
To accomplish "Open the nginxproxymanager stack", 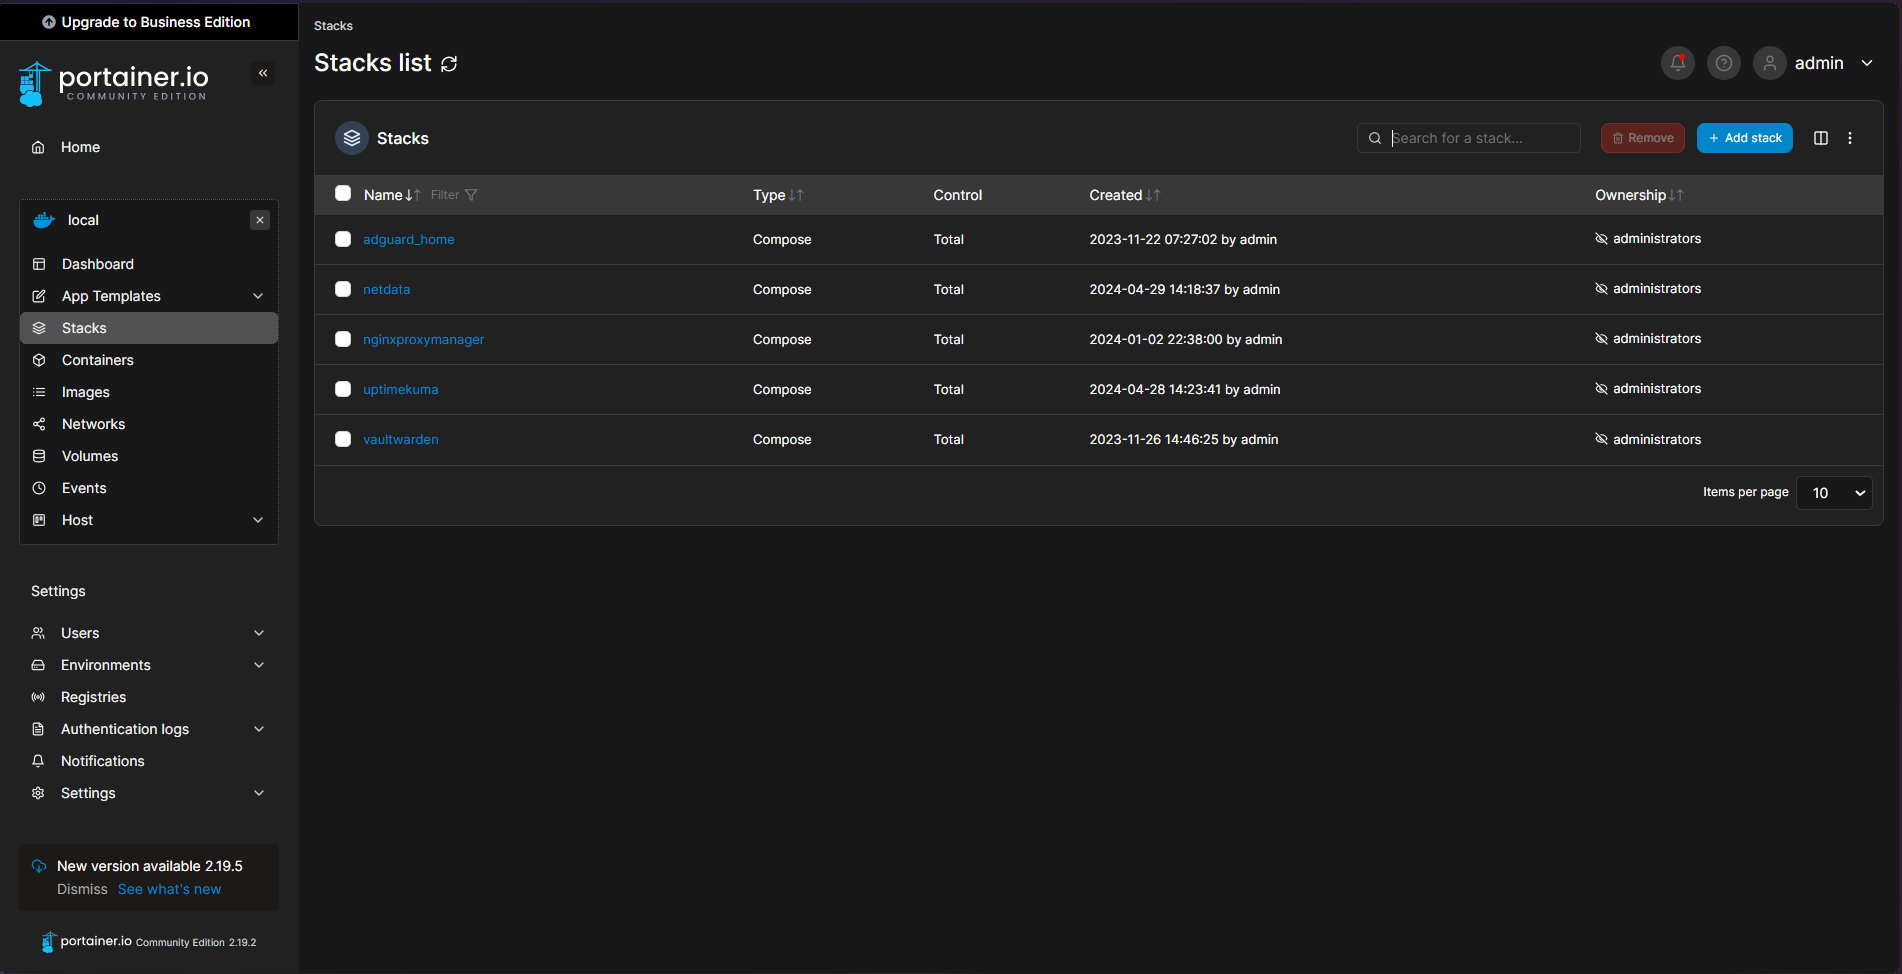I will 423,339.
